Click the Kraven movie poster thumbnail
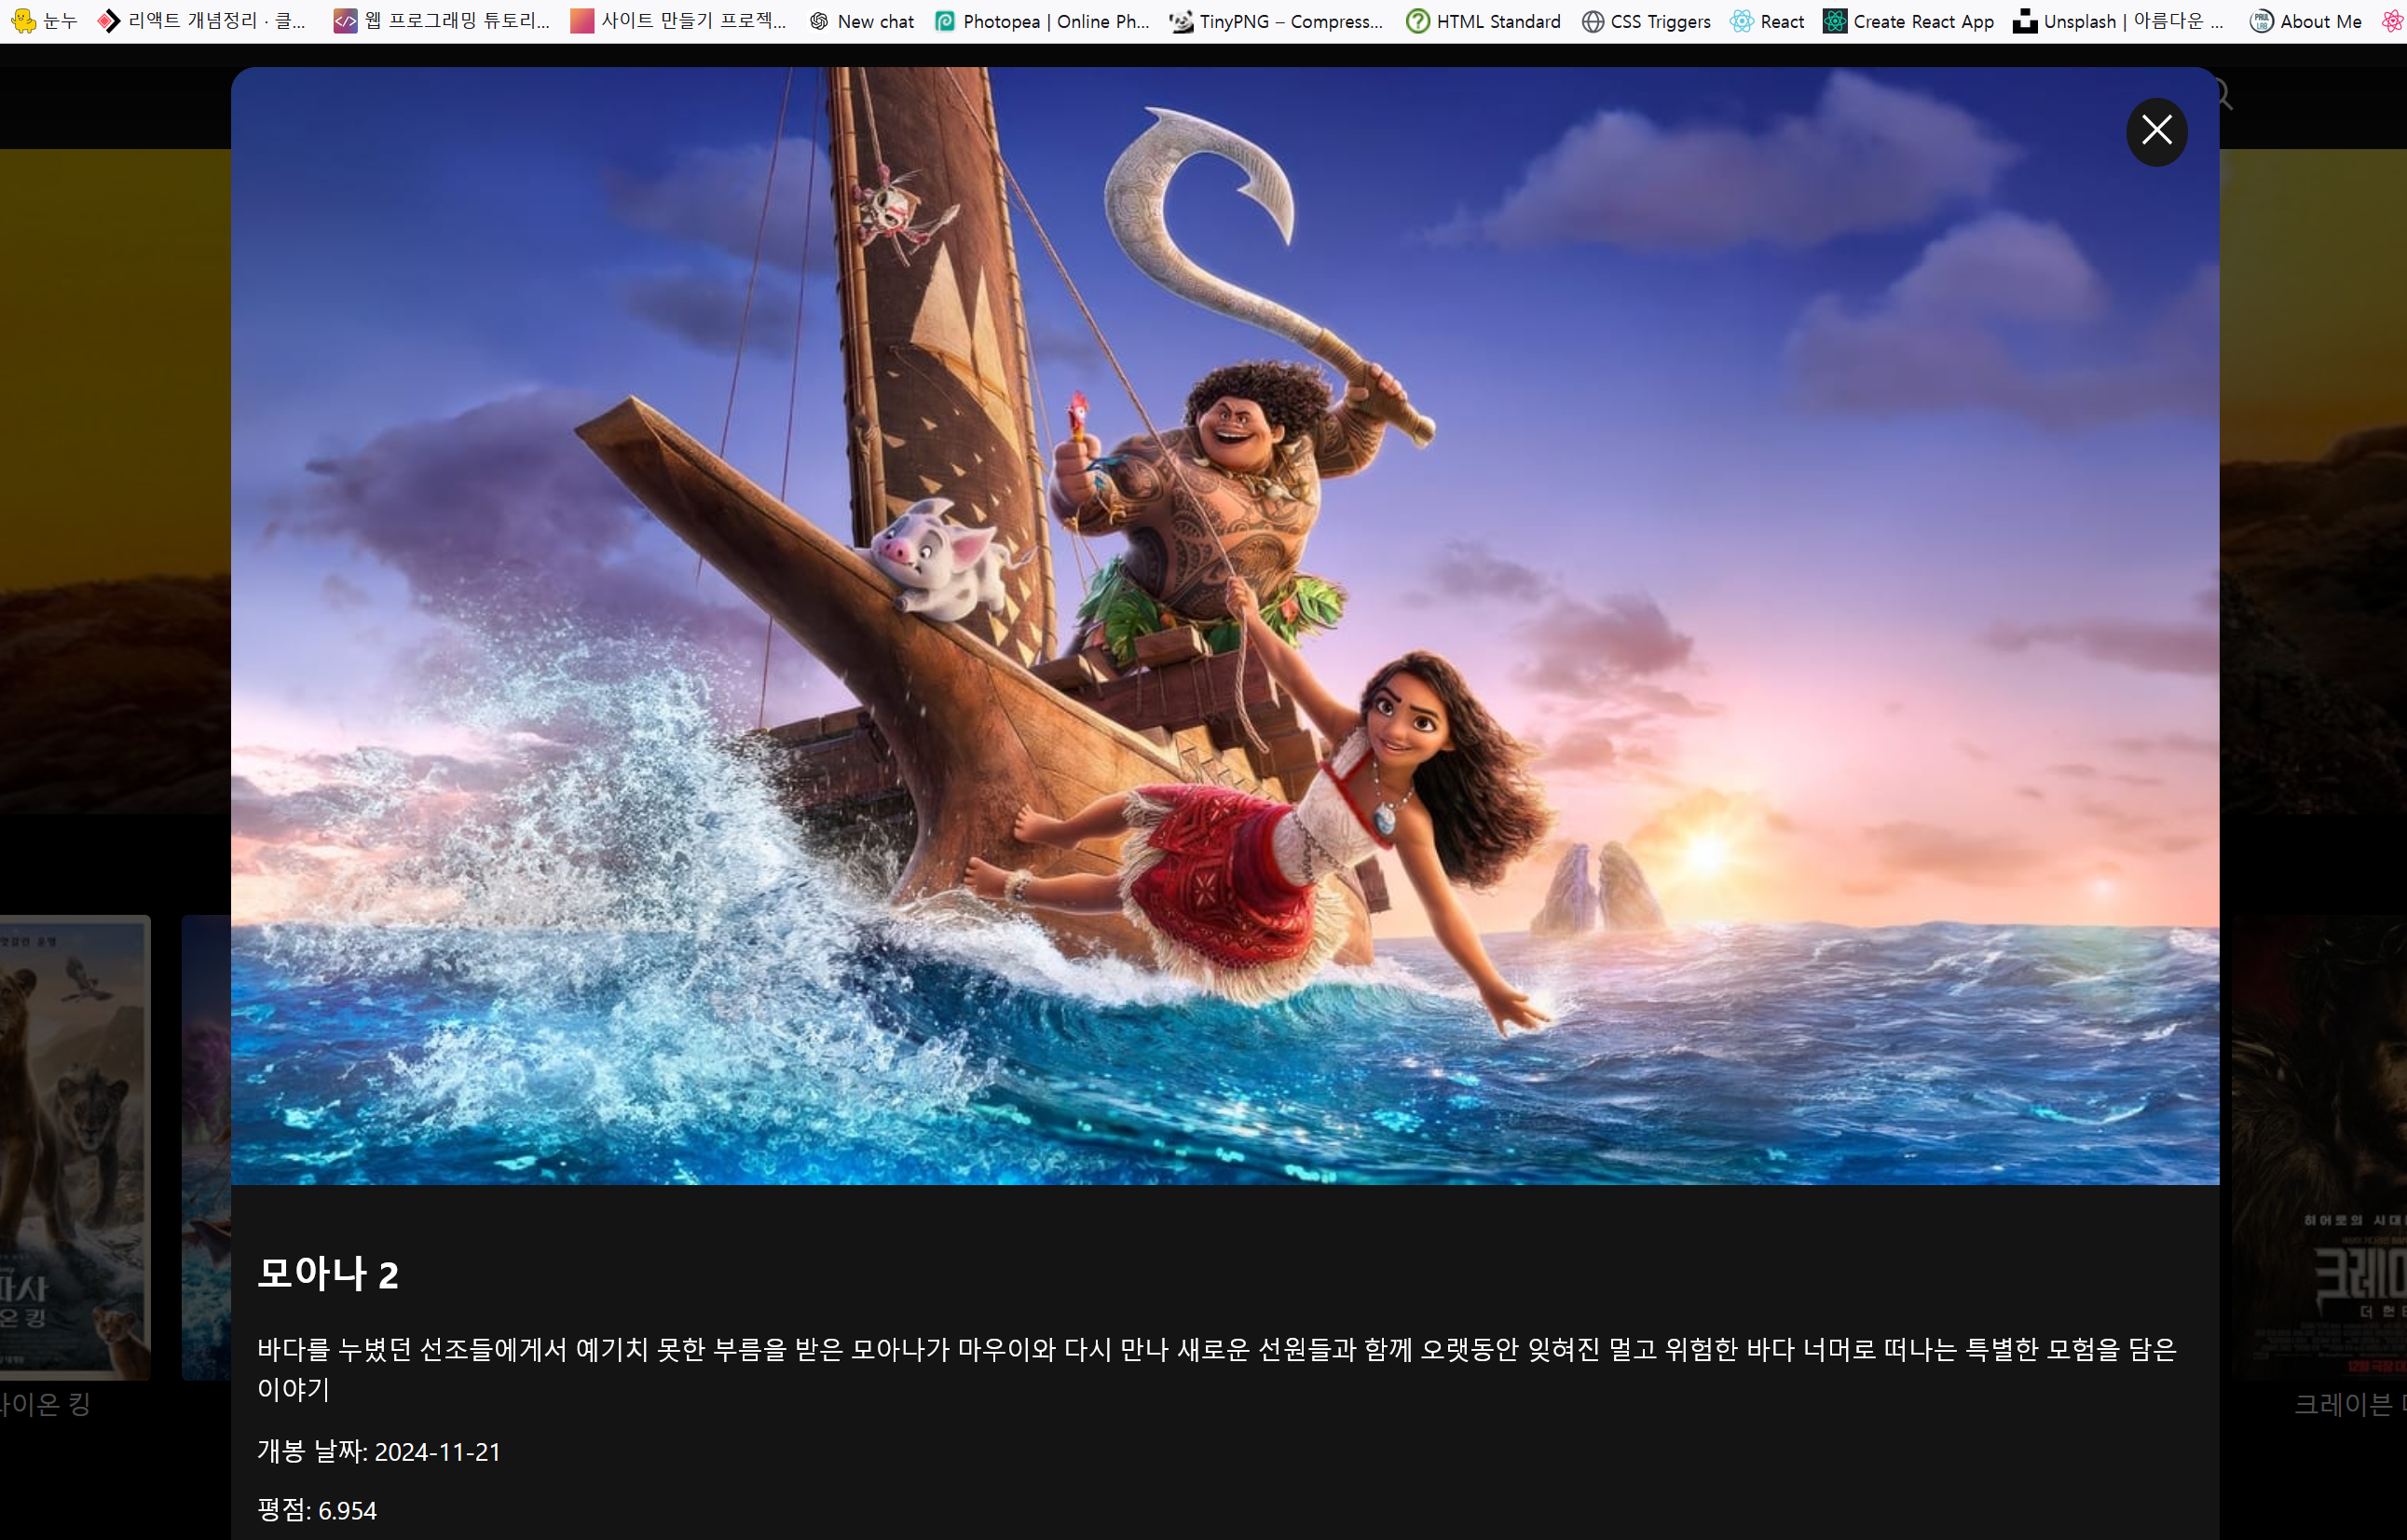 [x=2320, y=1146]
